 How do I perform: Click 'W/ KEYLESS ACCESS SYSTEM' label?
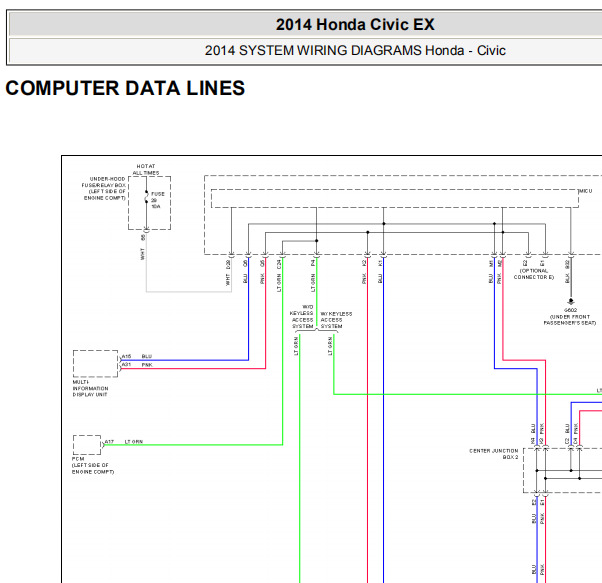coord(336,320)
